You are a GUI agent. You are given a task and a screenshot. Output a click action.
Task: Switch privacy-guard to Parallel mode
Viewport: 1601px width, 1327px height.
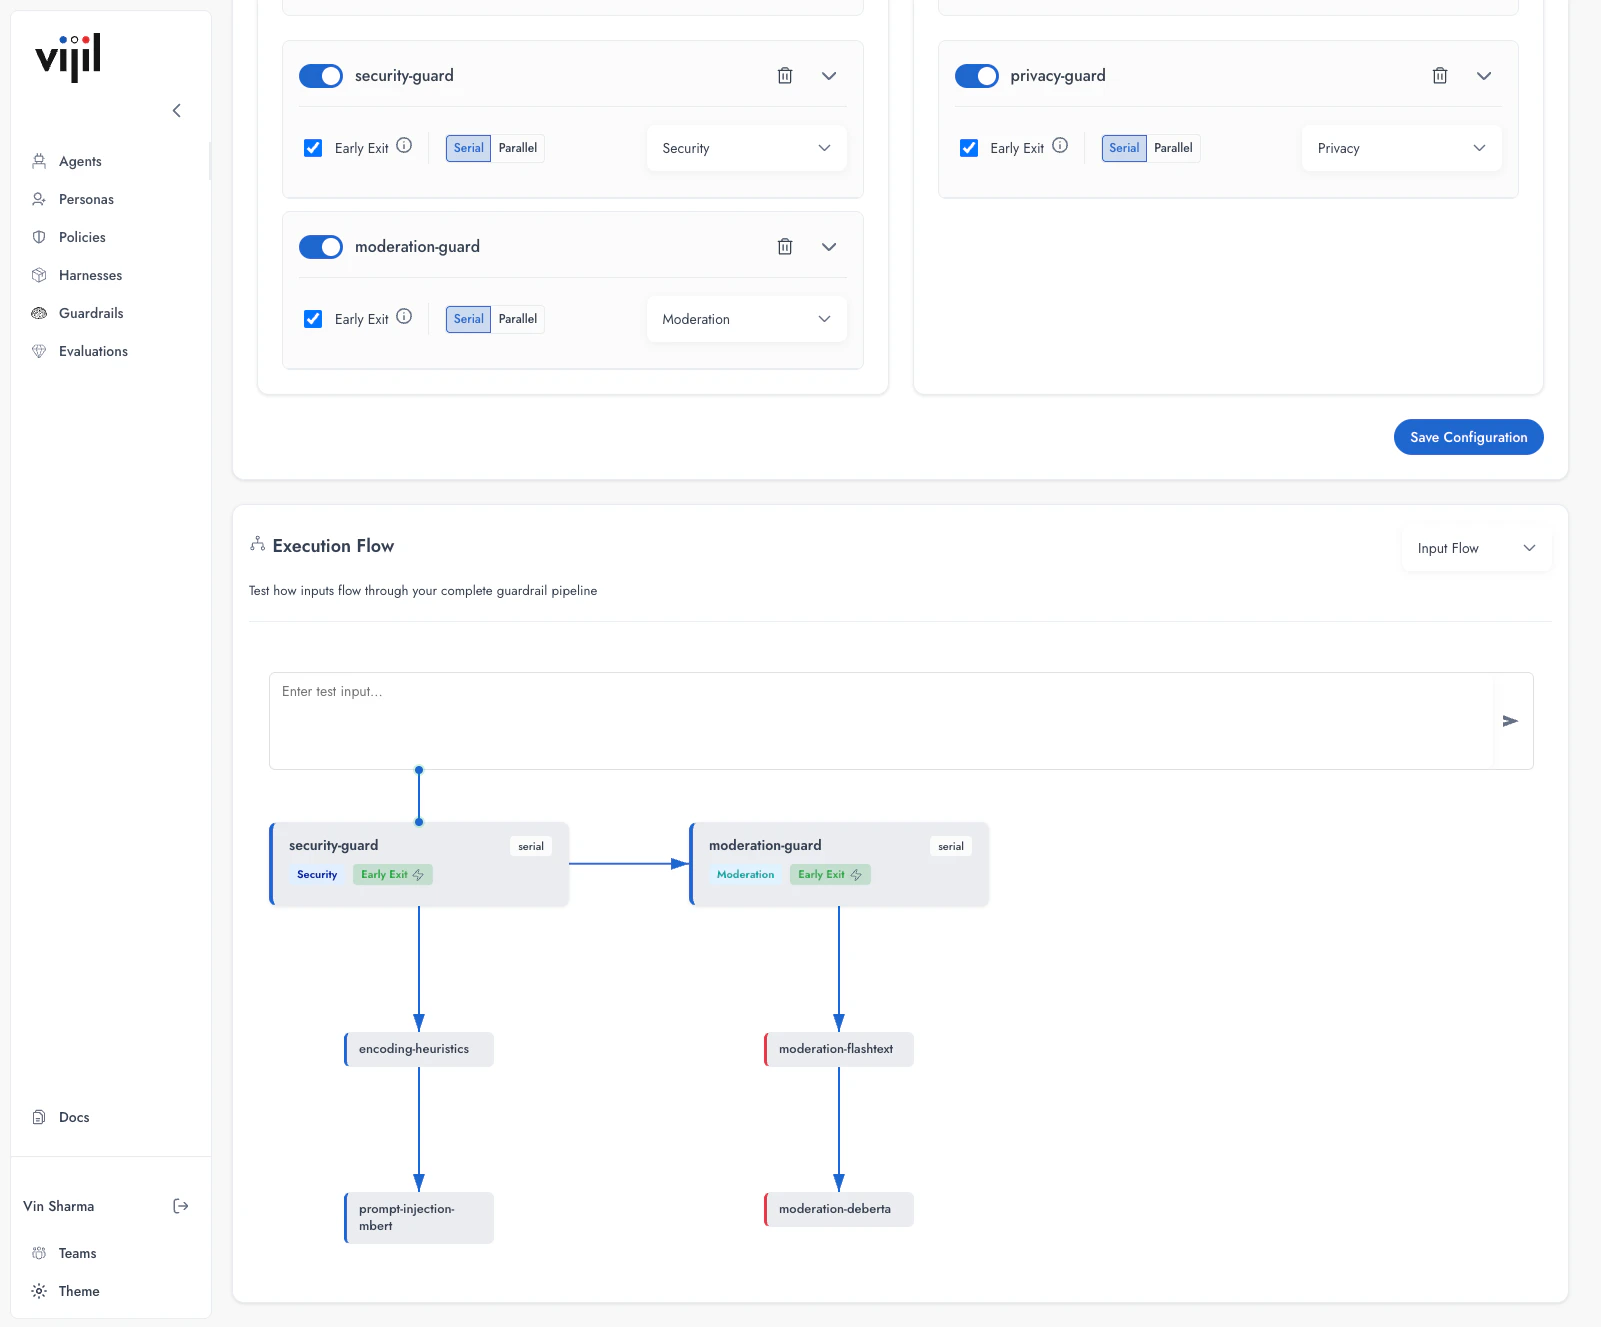[x=1172, y=147]
